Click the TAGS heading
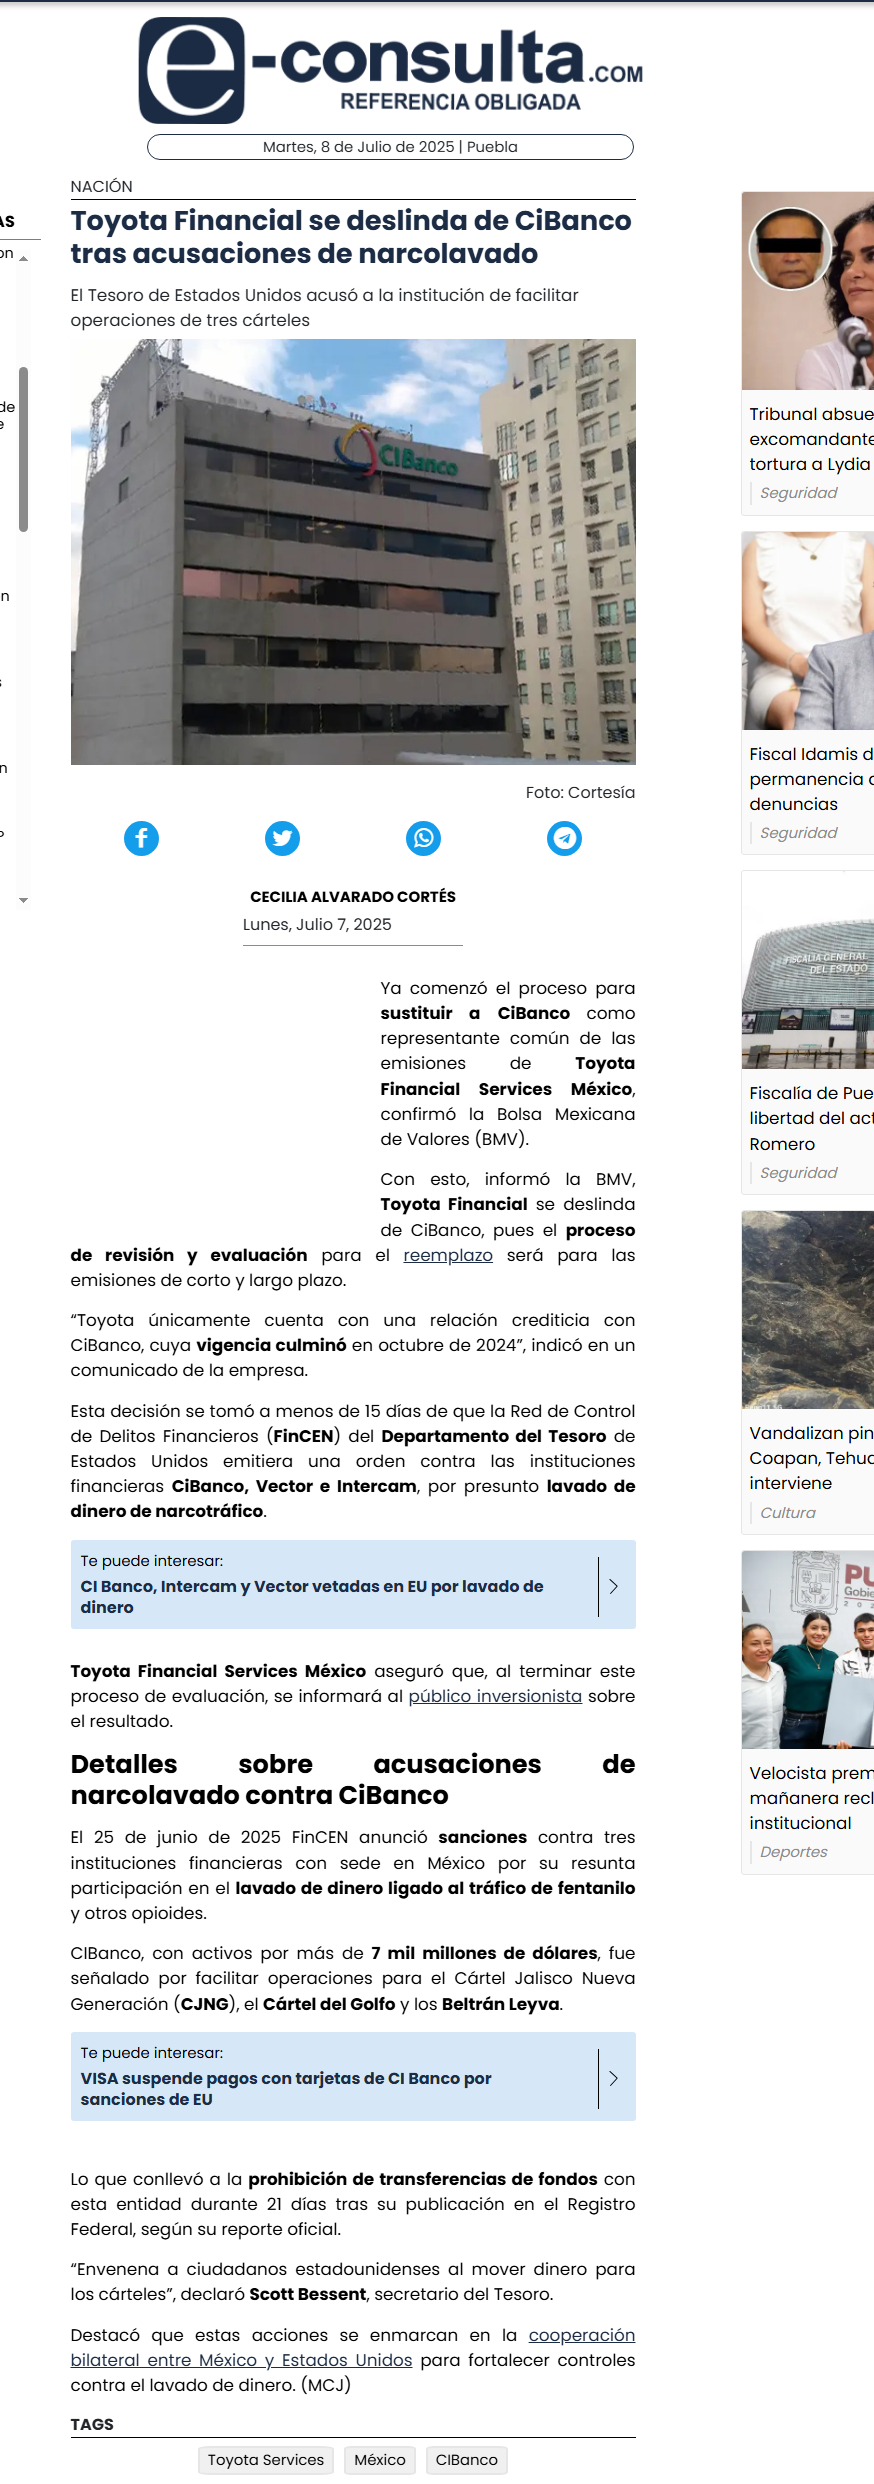This screenshot has width=874, height=2484. pos(92,2424)
